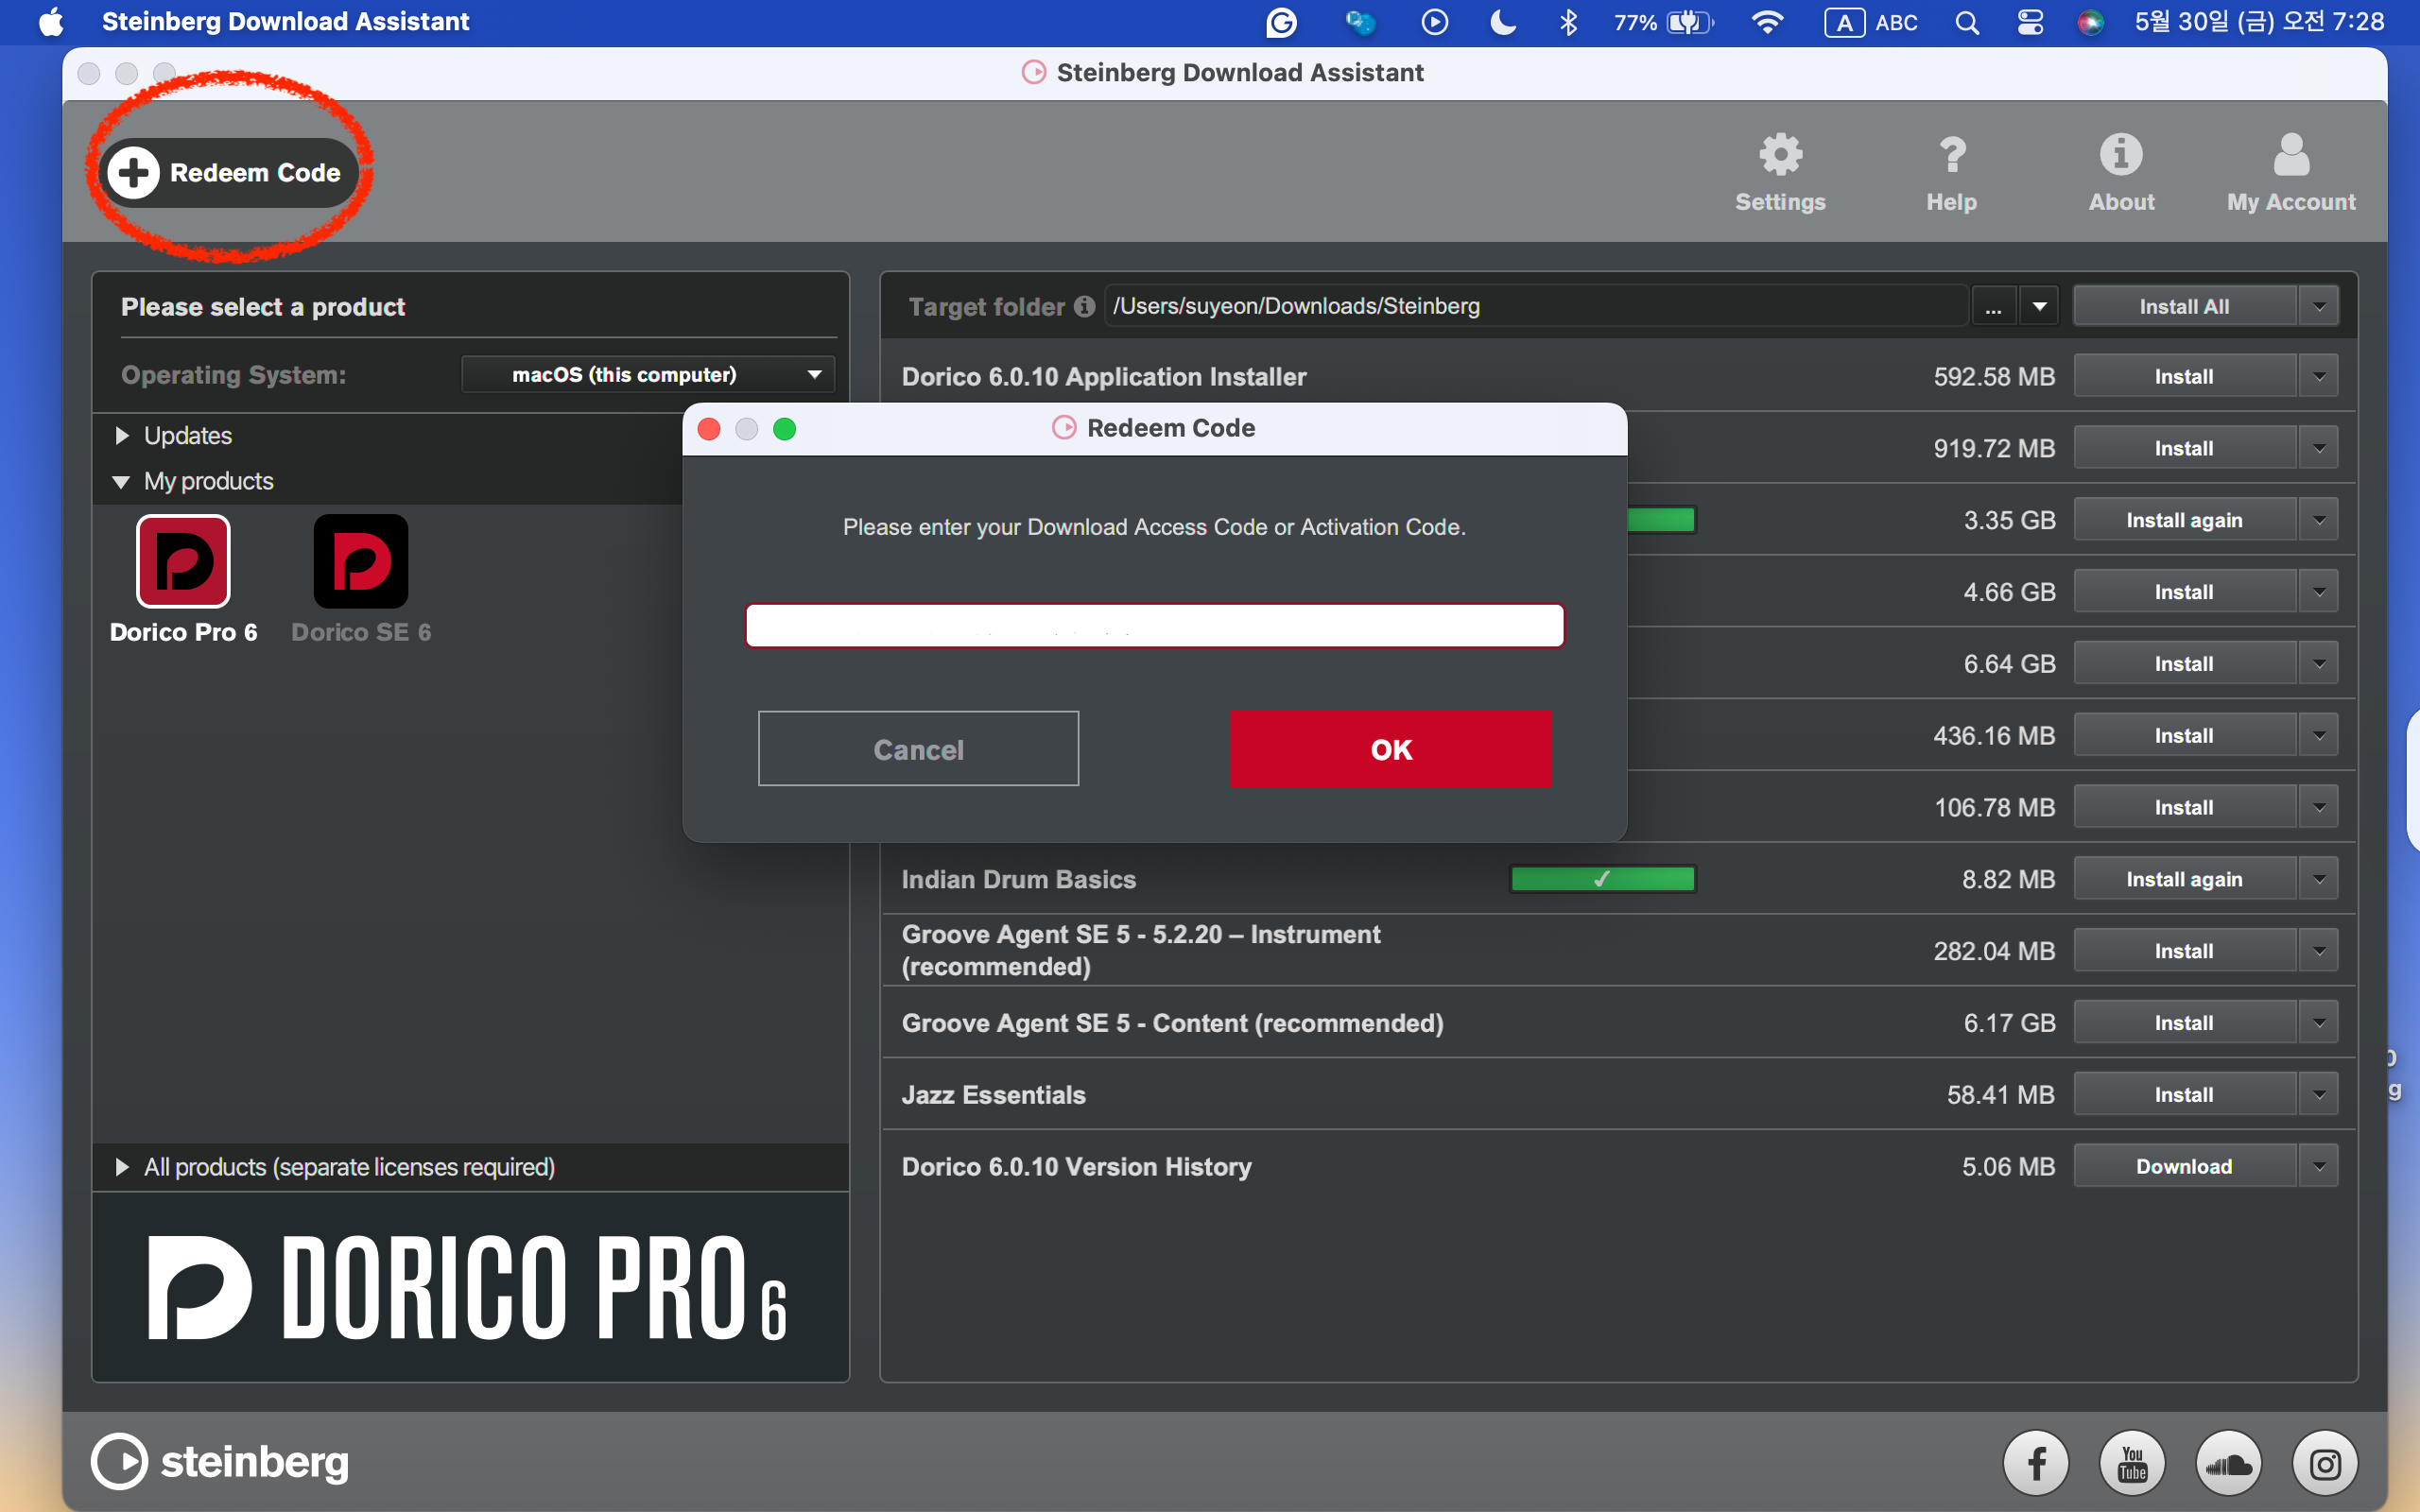Open Steinberg YouTube channel icon
2420x1512 pixels.
tap(2132, 1464)
